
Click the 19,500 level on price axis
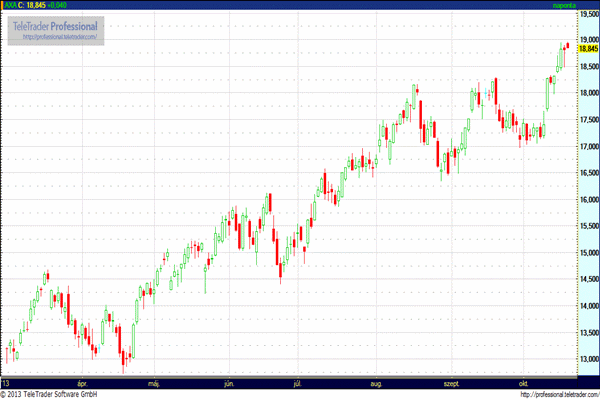pyautogui.click(x=587, y=14)
